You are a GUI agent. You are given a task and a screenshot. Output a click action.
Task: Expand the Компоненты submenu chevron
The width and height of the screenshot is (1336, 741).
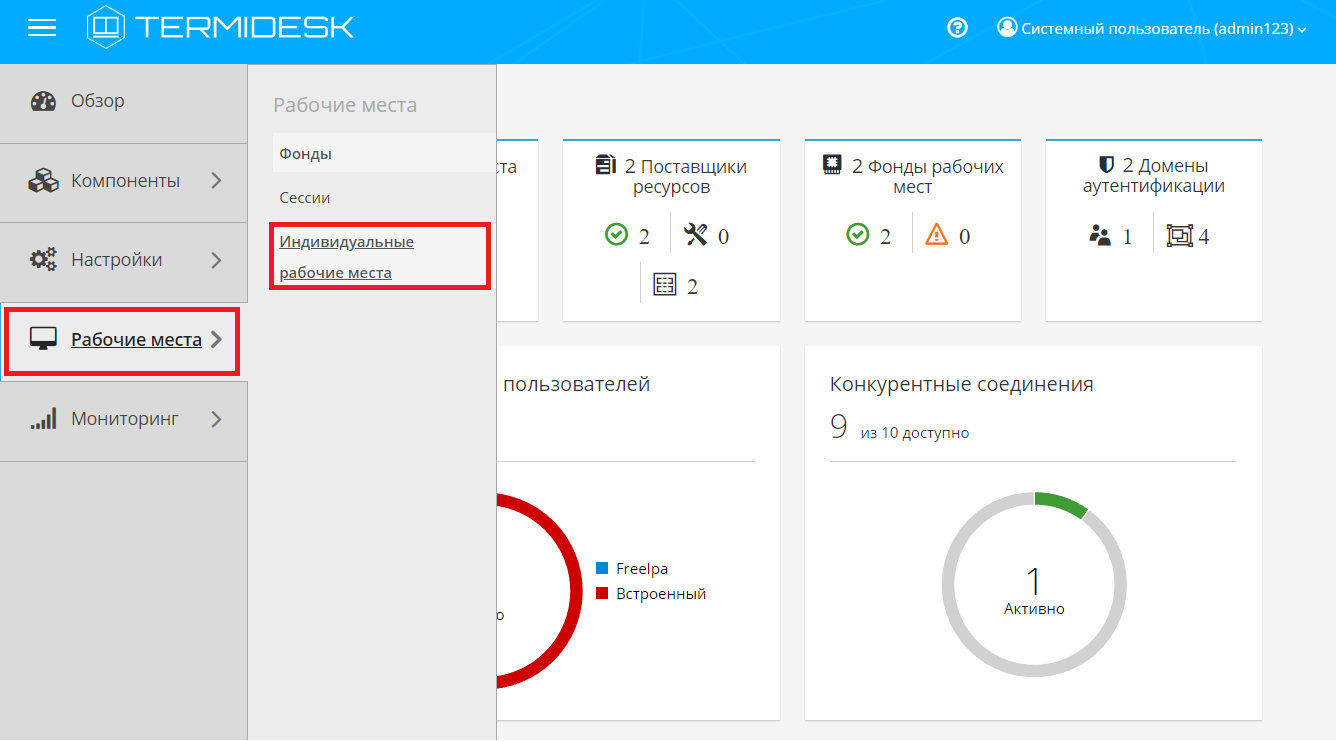click(x=217, y=181)
